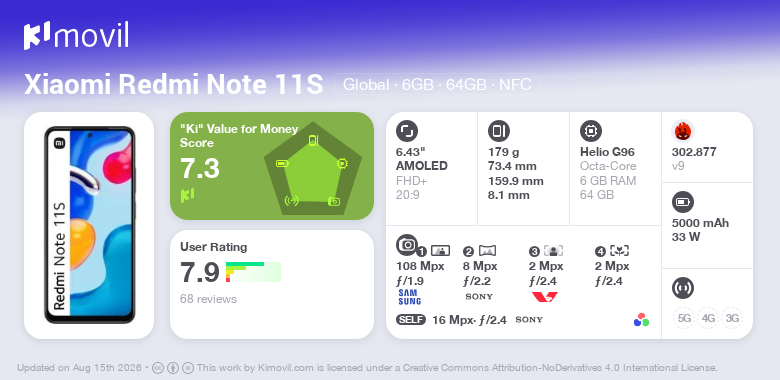Click the Creative Commons license icon

[x=158, y=368]
